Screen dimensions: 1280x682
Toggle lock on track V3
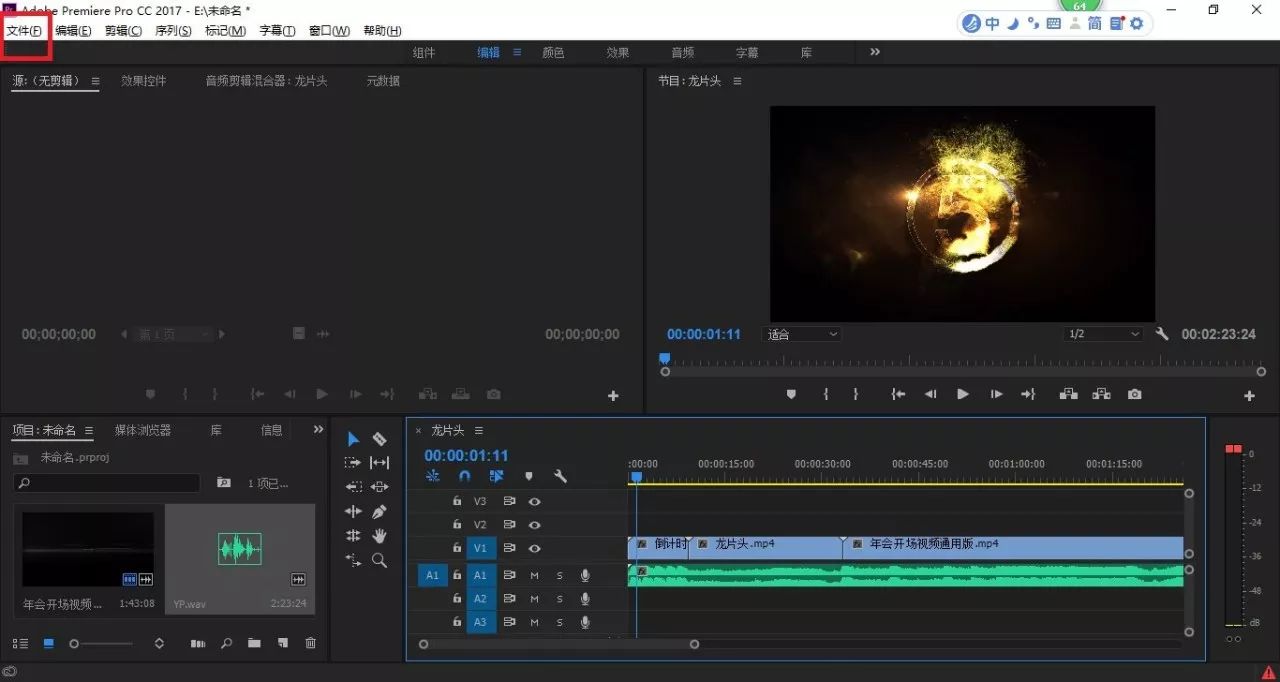click(457, 501)
